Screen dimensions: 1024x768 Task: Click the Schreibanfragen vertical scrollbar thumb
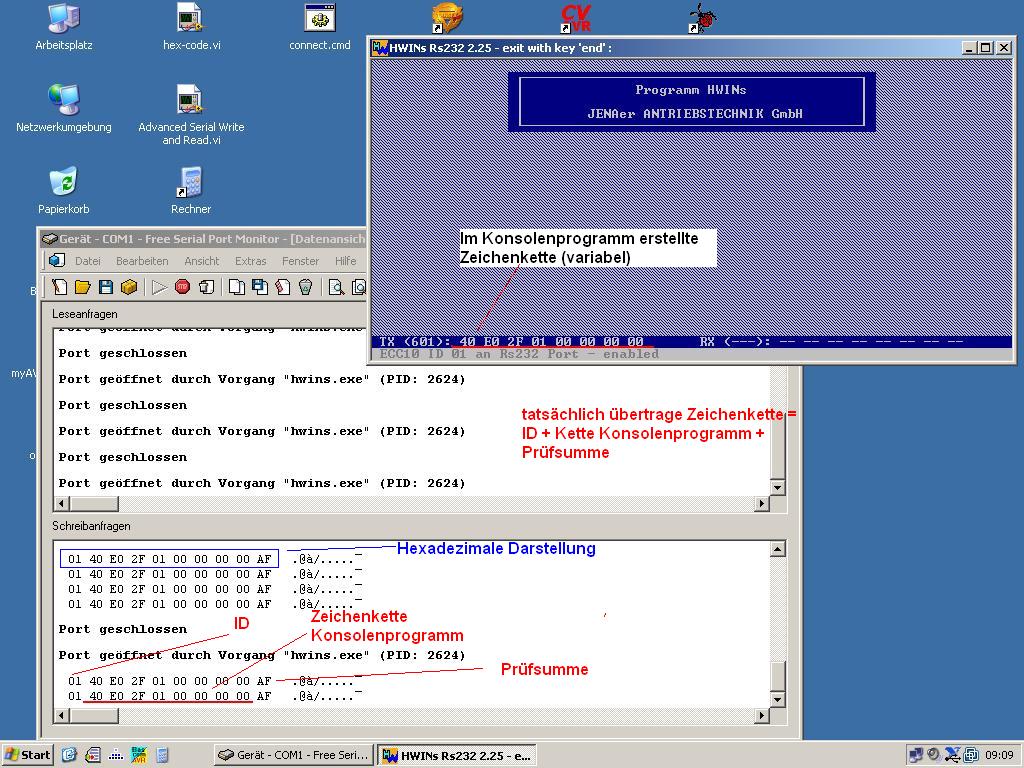777,676
